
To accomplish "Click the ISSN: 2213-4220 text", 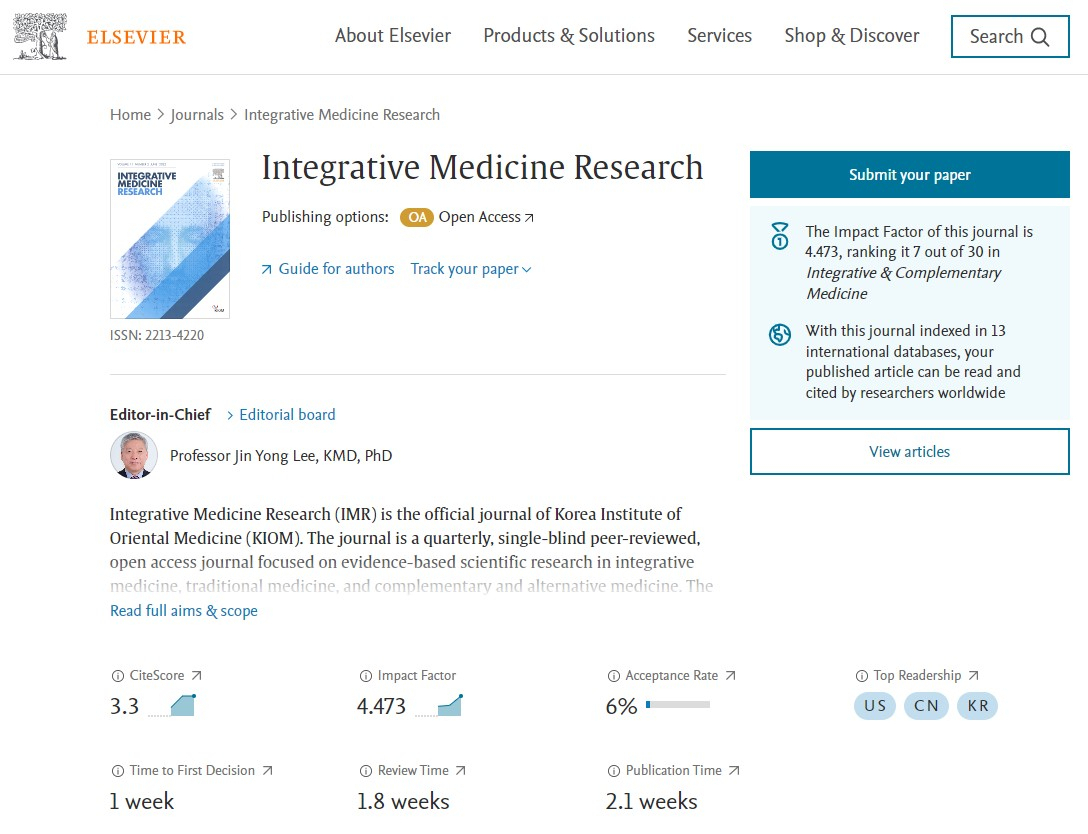I will 157,335.
